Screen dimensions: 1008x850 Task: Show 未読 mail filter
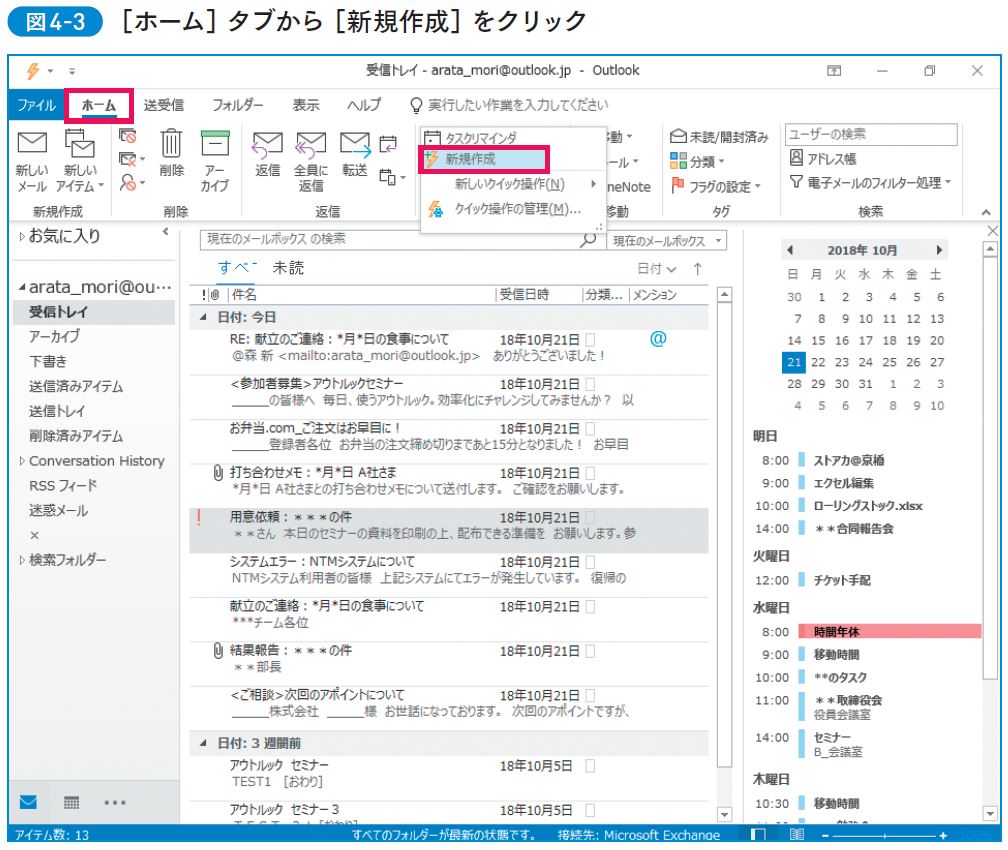pyautogui.click(x=288, y=267)
